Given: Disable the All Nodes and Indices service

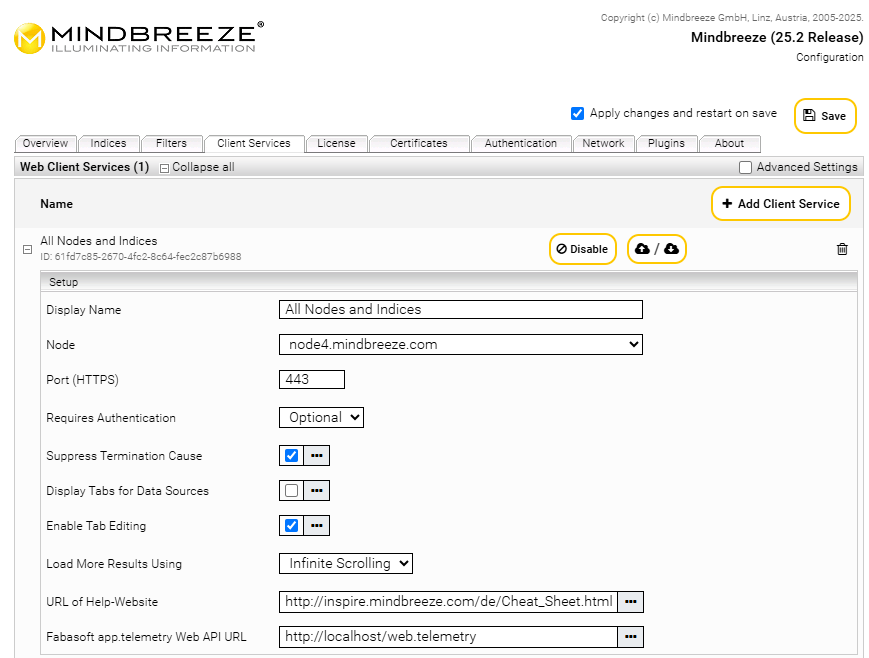Looking at the screenshot, I should [x=582, y=249].
